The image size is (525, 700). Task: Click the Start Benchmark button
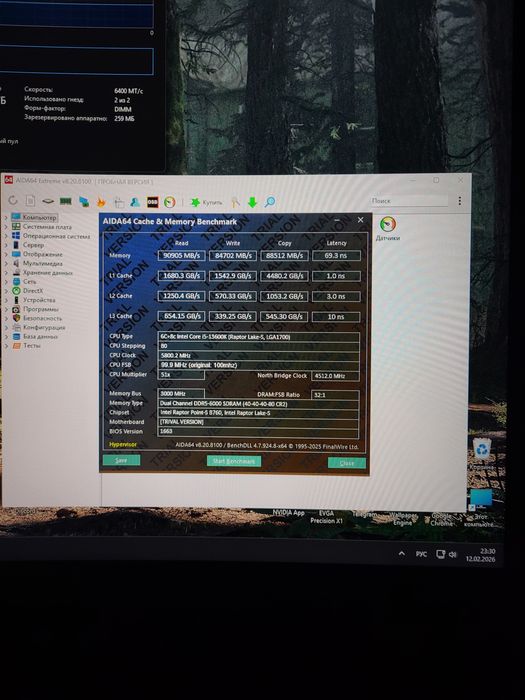pyautogui.click(x=234, y=461)
